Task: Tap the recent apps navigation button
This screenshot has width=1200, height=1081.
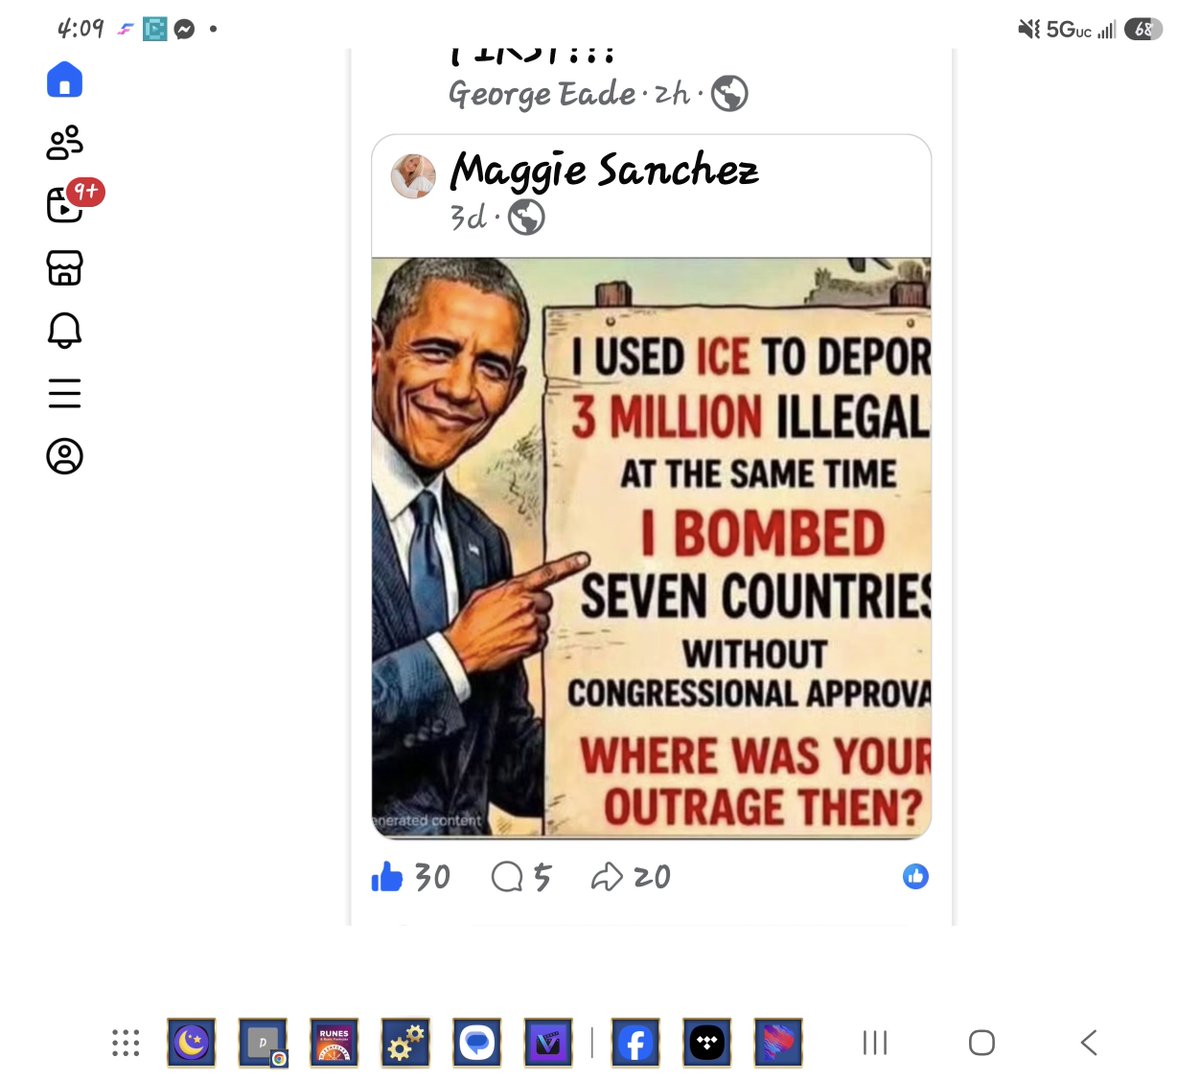Action: tap(875, 1043)
